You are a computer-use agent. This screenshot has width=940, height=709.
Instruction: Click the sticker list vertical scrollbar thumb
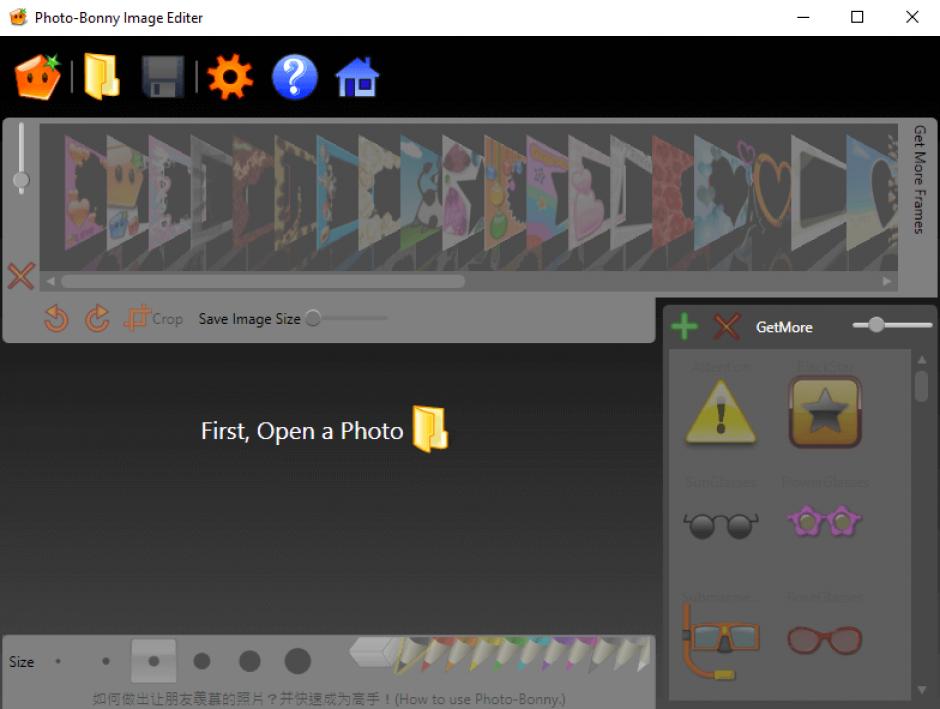(x=921, y=387)
